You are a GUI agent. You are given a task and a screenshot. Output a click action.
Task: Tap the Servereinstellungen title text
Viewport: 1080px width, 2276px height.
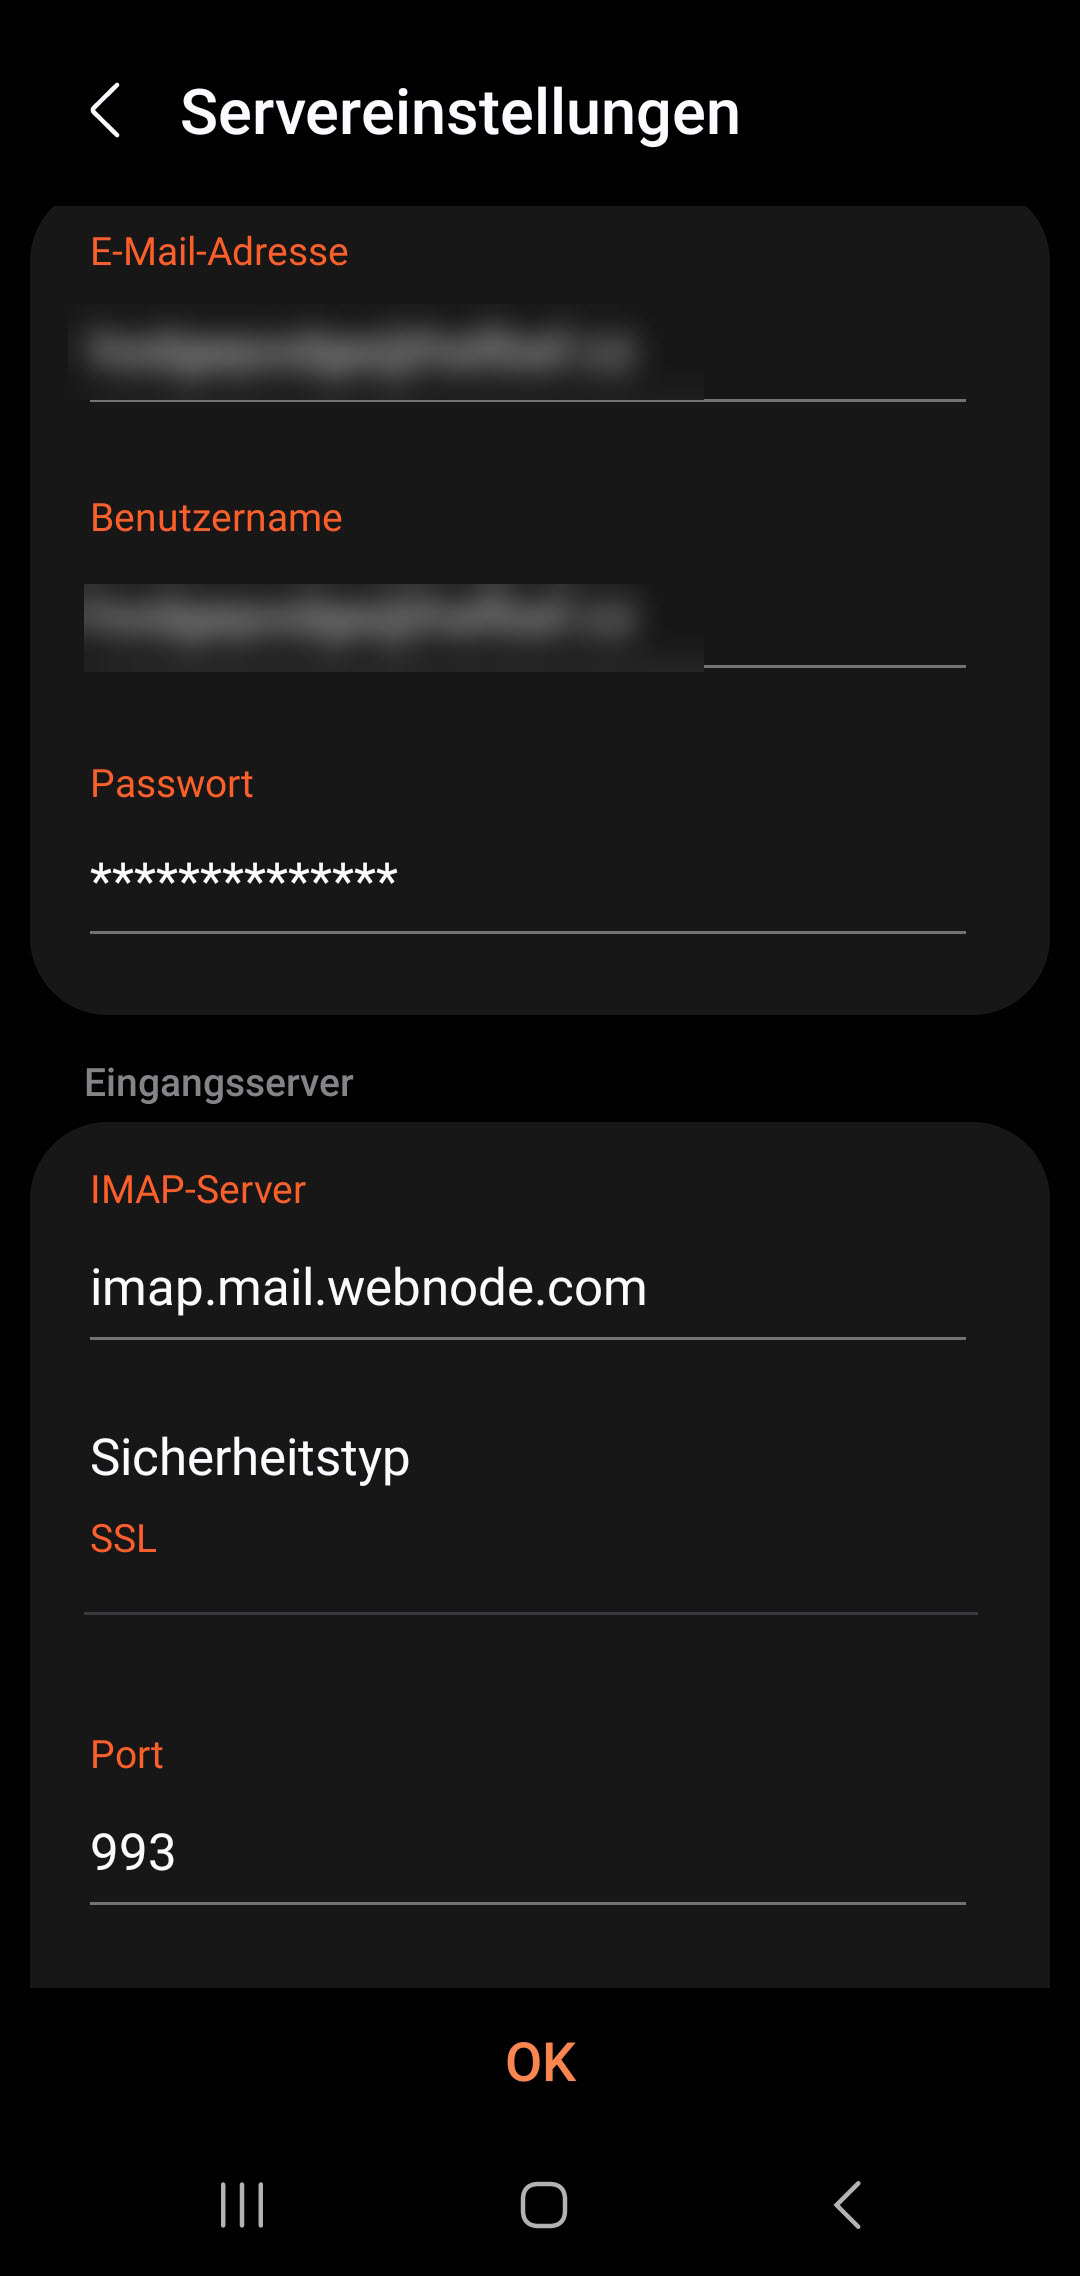[460, 112]
